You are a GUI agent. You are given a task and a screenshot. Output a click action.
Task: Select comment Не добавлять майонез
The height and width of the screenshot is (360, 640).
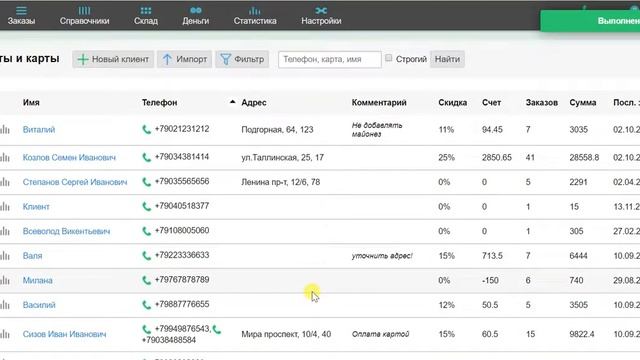click(377, 129)
